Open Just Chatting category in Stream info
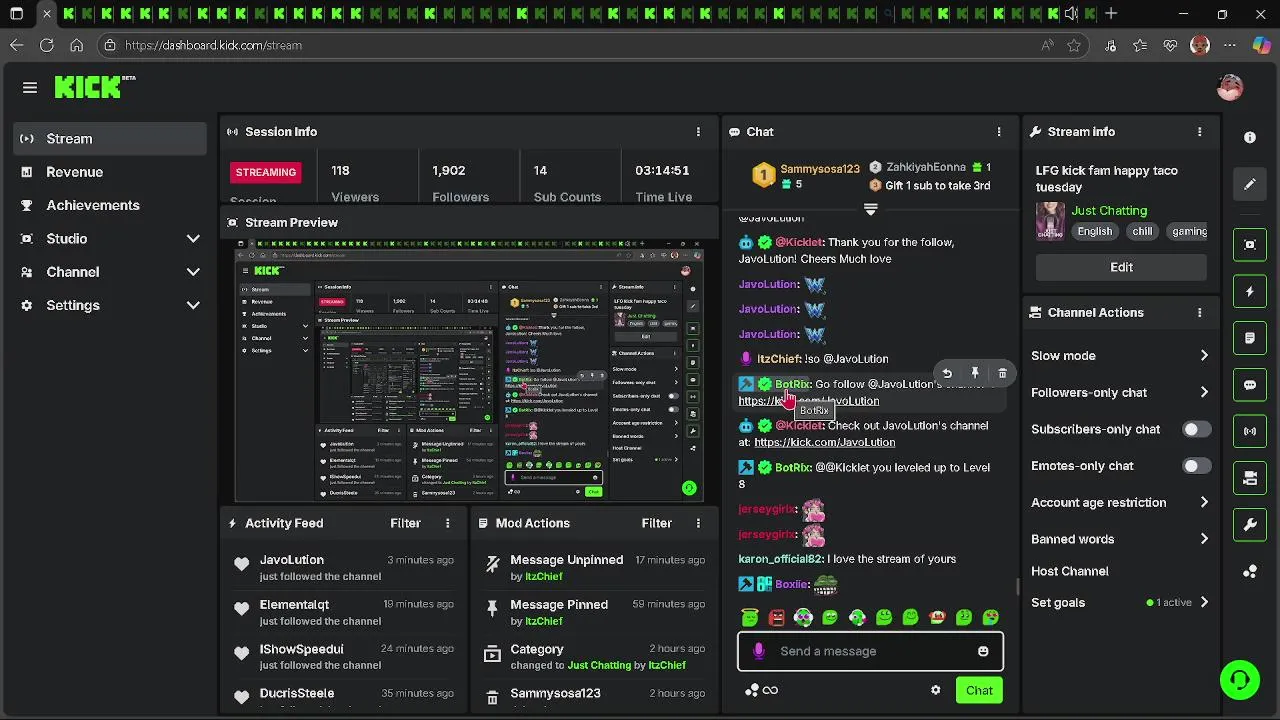This screenshot has width=1280, height=720. click(x=1109, y=211)
